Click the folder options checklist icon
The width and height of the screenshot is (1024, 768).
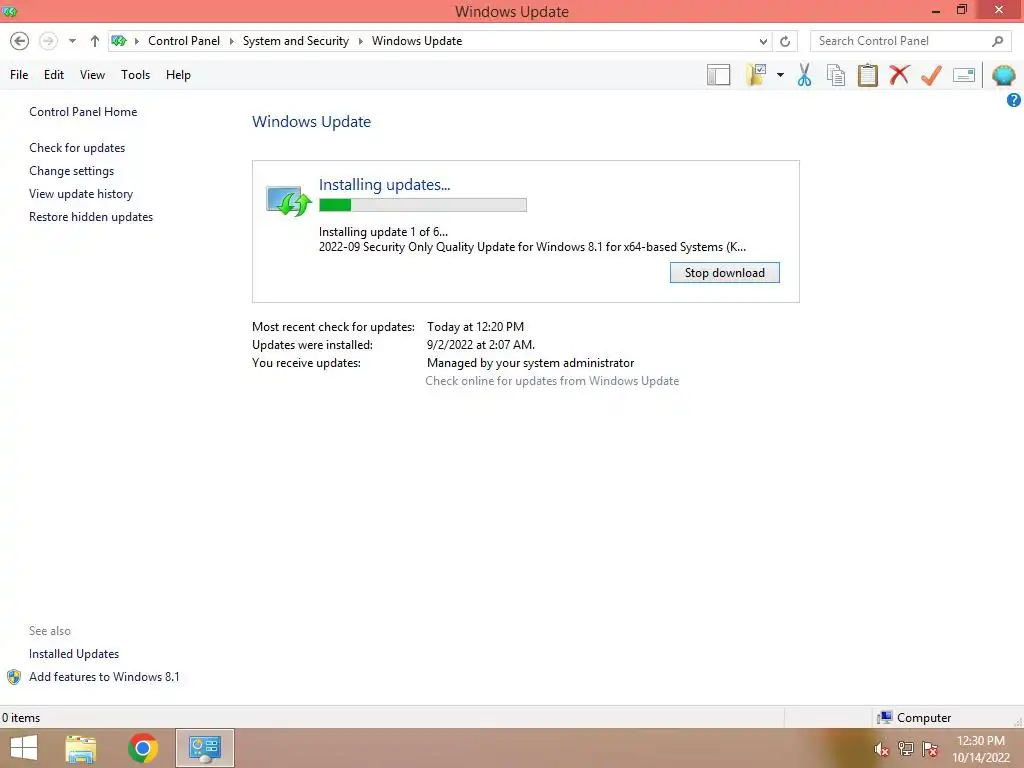coord(756,75)
